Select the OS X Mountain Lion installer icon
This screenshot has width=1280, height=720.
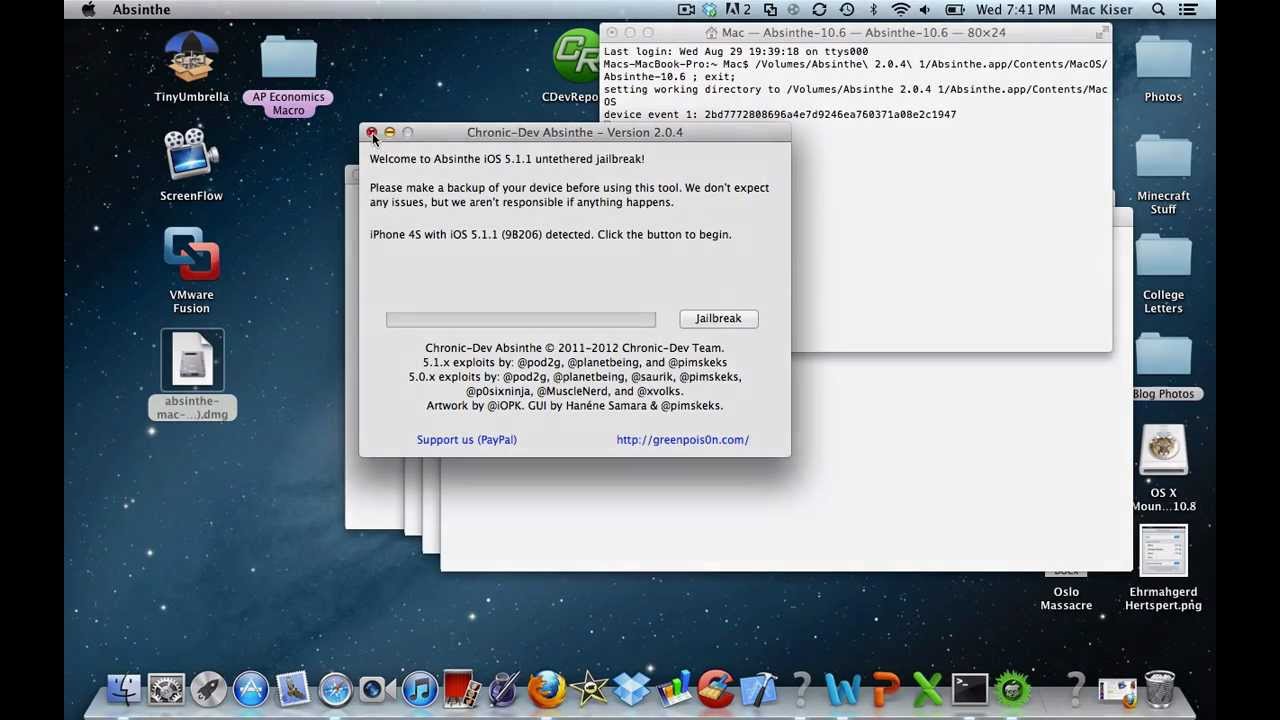coord(1163,468)
